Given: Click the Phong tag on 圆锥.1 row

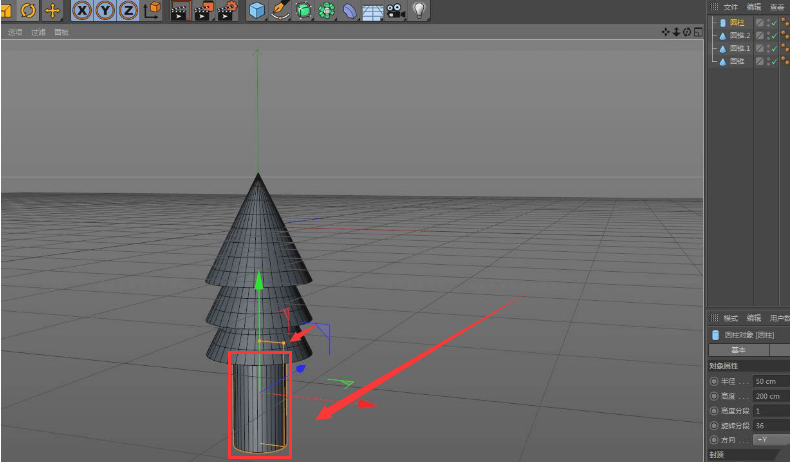Looking at the screenshot, I should 785,48.
